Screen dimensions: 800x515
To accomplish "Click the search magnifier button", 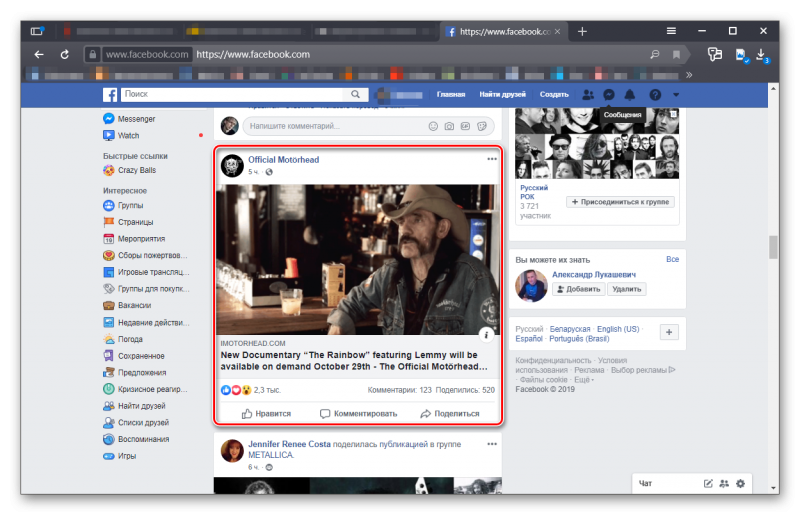I will click(x=355, y=94).
